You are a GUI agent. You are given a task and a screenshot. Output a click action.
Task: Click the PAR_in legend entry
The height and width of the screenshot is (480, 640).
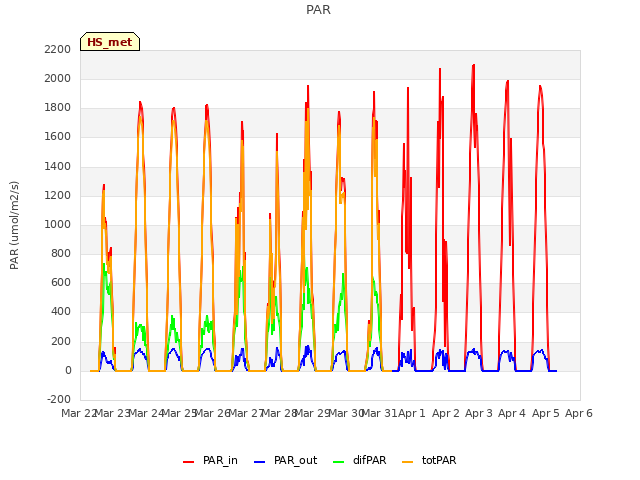pos(210,460)
